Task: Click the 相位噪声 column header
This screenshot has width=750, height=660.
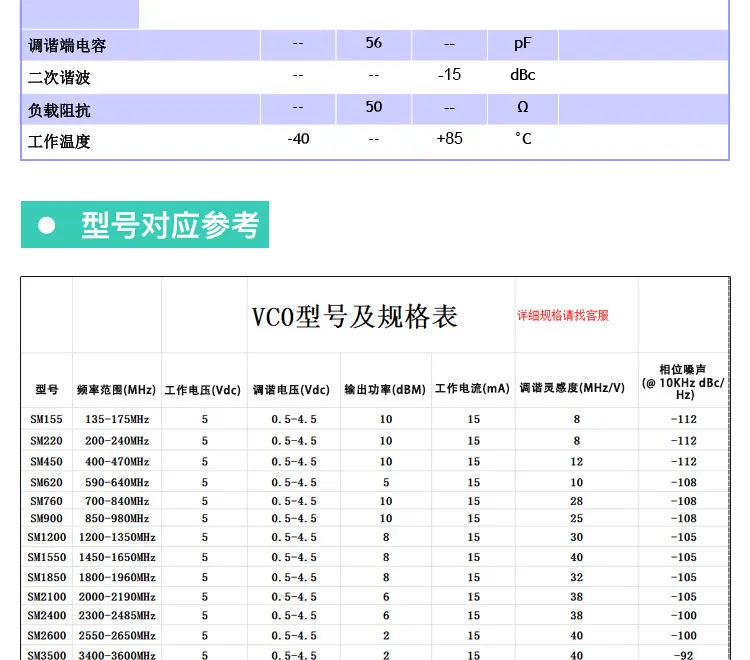Action: click(x=683, y=382)
